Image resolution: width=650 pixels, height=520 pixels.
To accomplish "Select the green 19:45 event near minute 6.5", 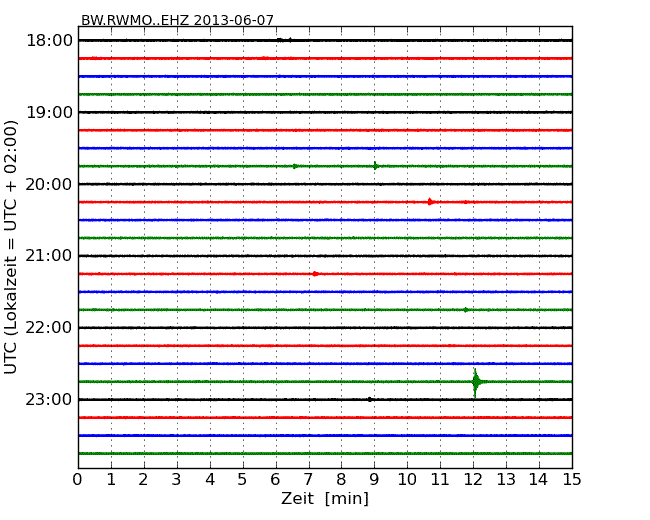I will tap(295, 166).
